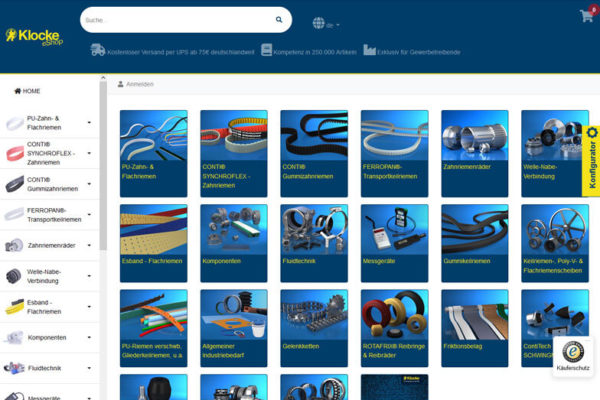Select Esband - Flachriemen sidebar menu label

[x=44, y=307]
